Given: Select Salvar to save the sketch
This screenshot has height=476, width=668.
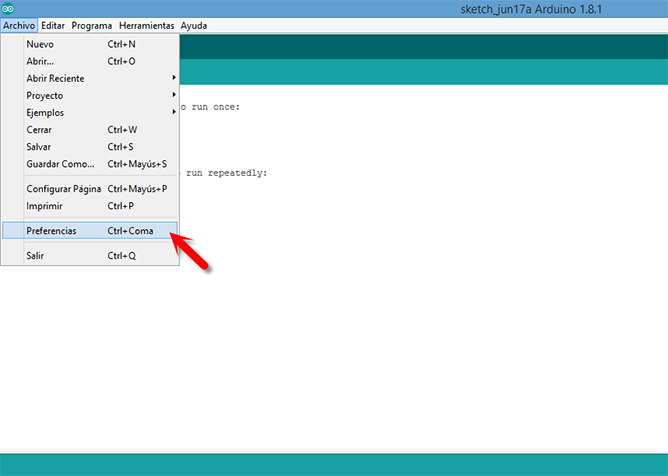Looking at the screenshot, I should (90, 147).
